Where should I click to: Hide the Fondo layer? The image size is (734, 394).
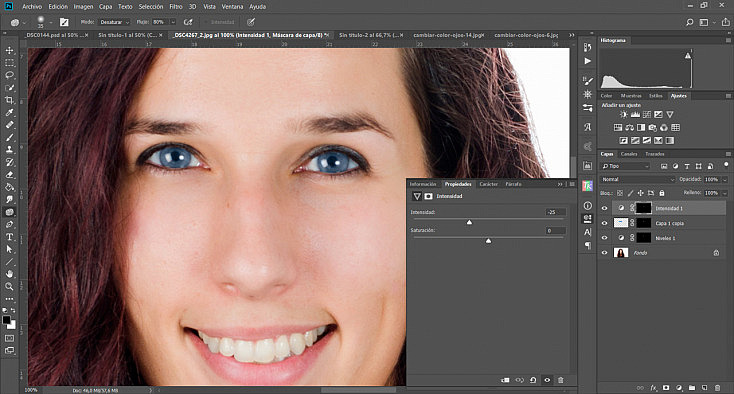pos(604,253)
